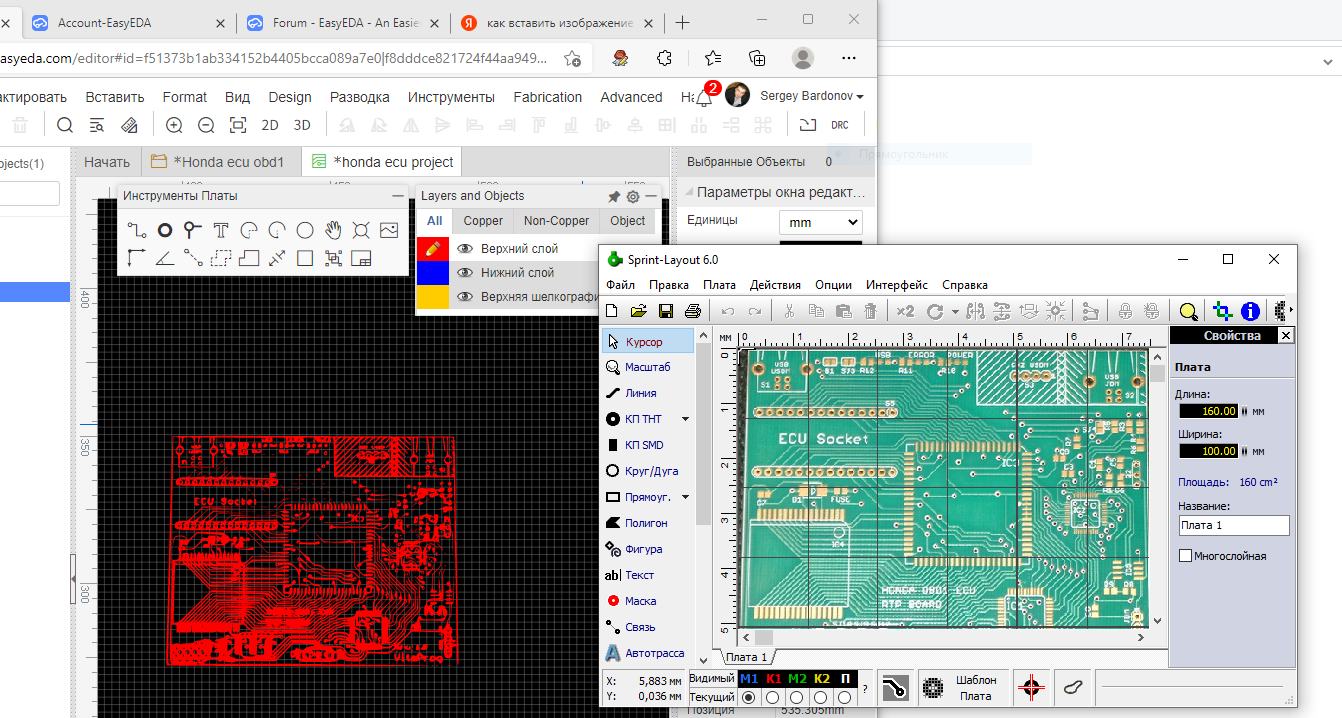Click the Автотрасса tool button

pyautogui.click(x=645, y=653)
